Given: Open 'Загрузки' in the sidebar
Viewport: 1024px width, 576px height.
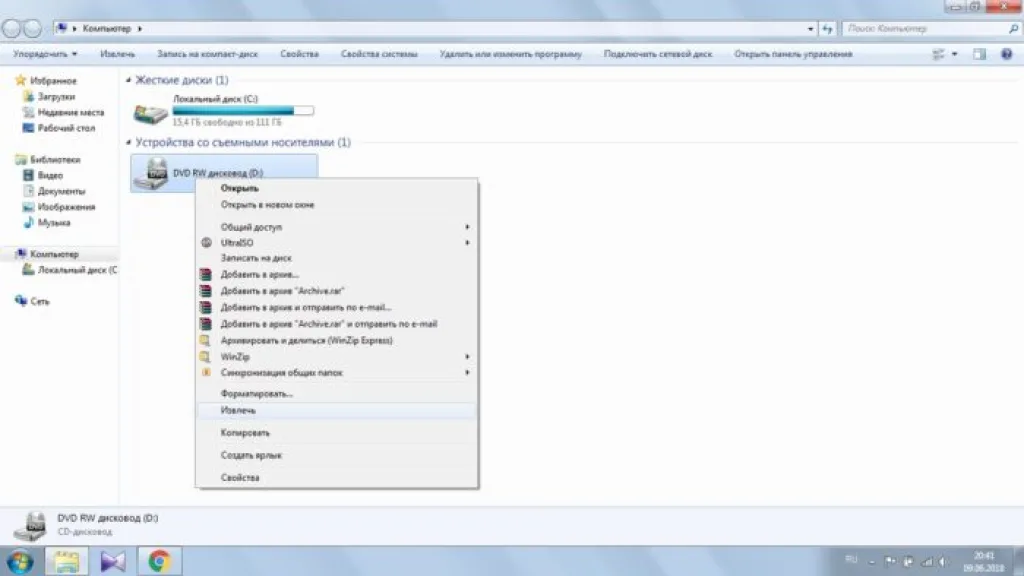Looking at the screenshot, I should (56, 97).
